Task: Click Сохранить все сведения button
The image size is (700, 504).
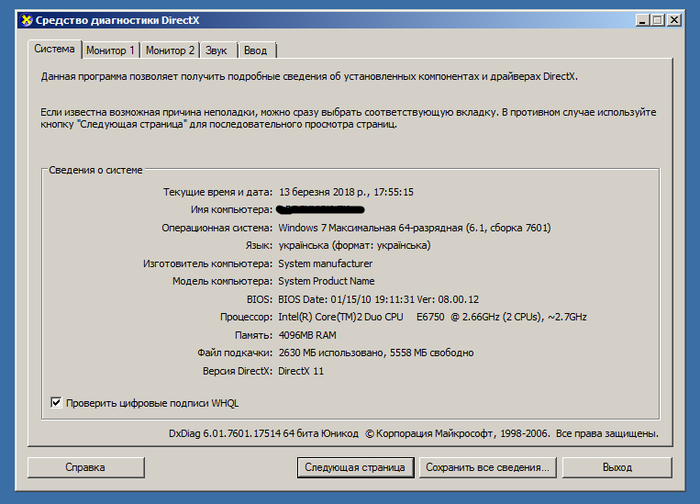Action: 488,467
